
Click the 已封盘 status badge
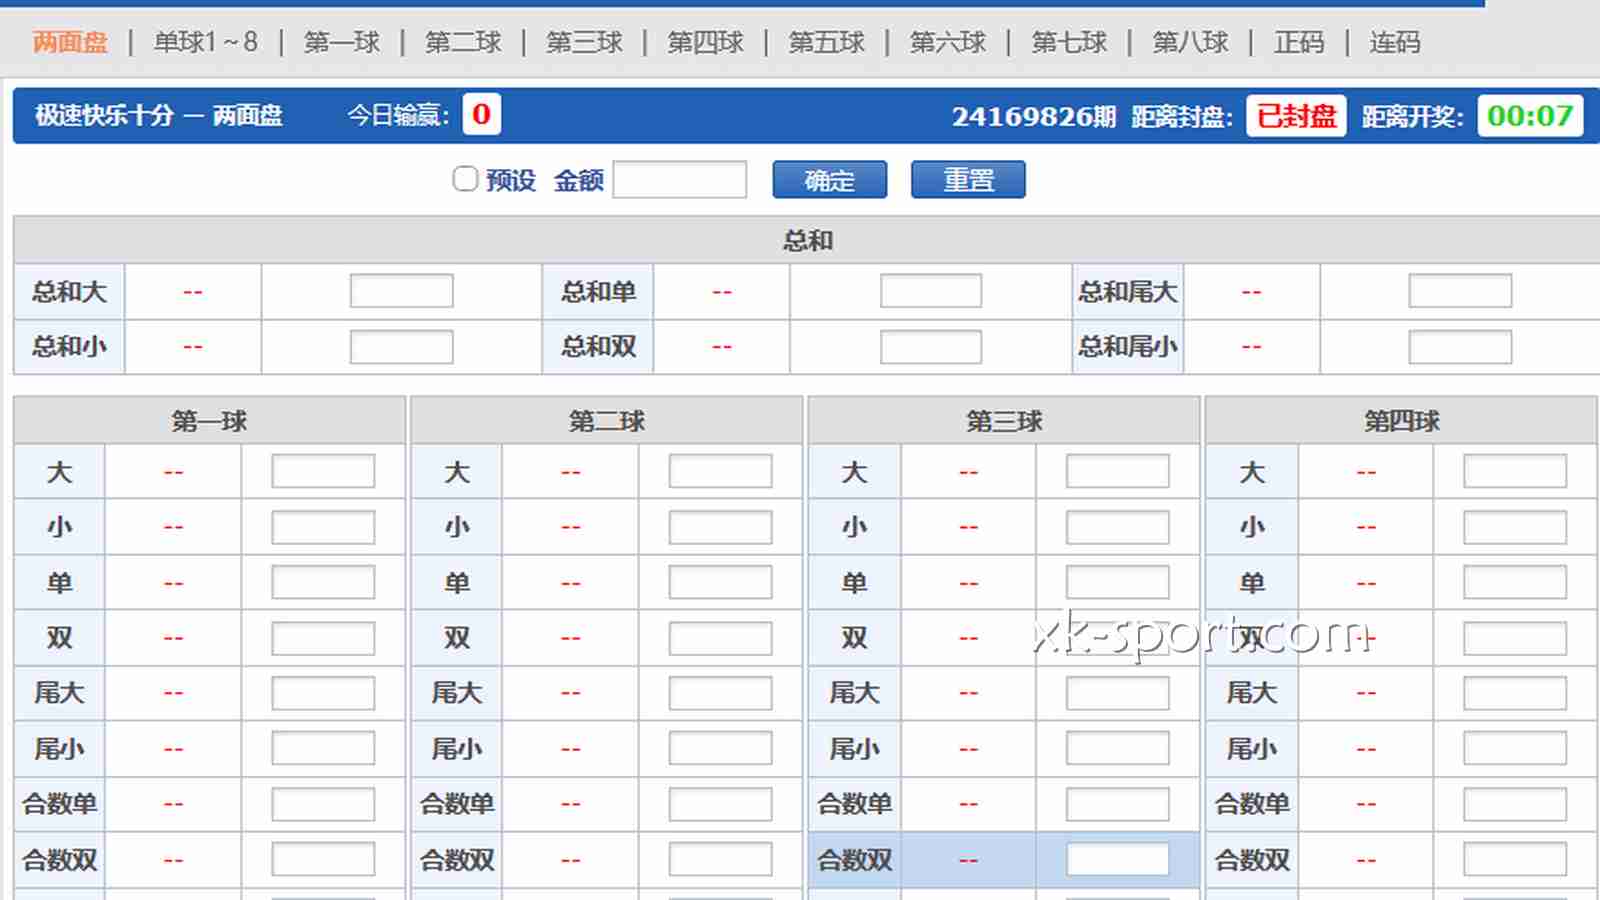[x=1296, y=116]
